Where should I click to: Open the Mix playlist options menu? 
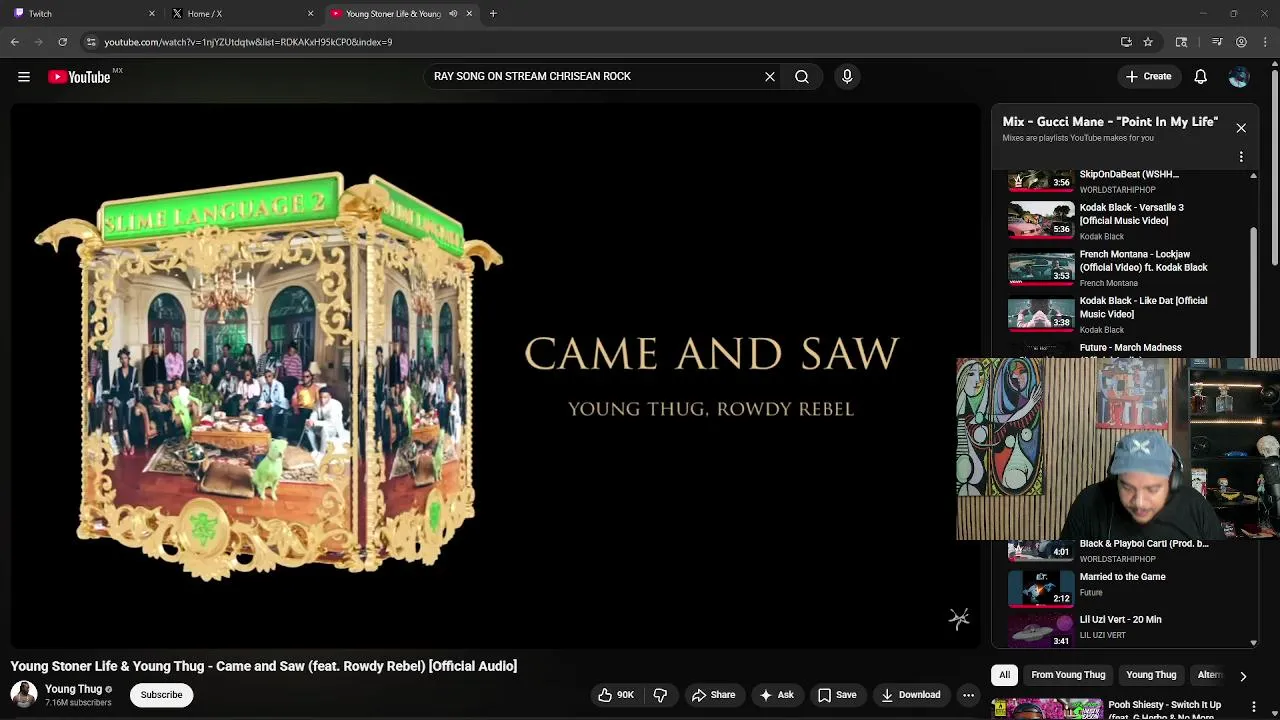coord(1241,157)
